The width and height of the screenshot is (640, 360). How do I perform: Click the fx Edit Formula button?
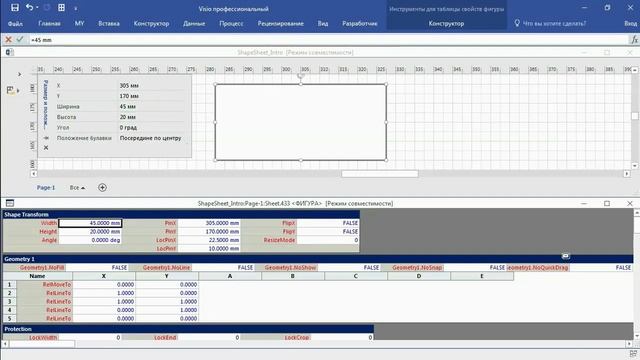click(x=634, y=40)
